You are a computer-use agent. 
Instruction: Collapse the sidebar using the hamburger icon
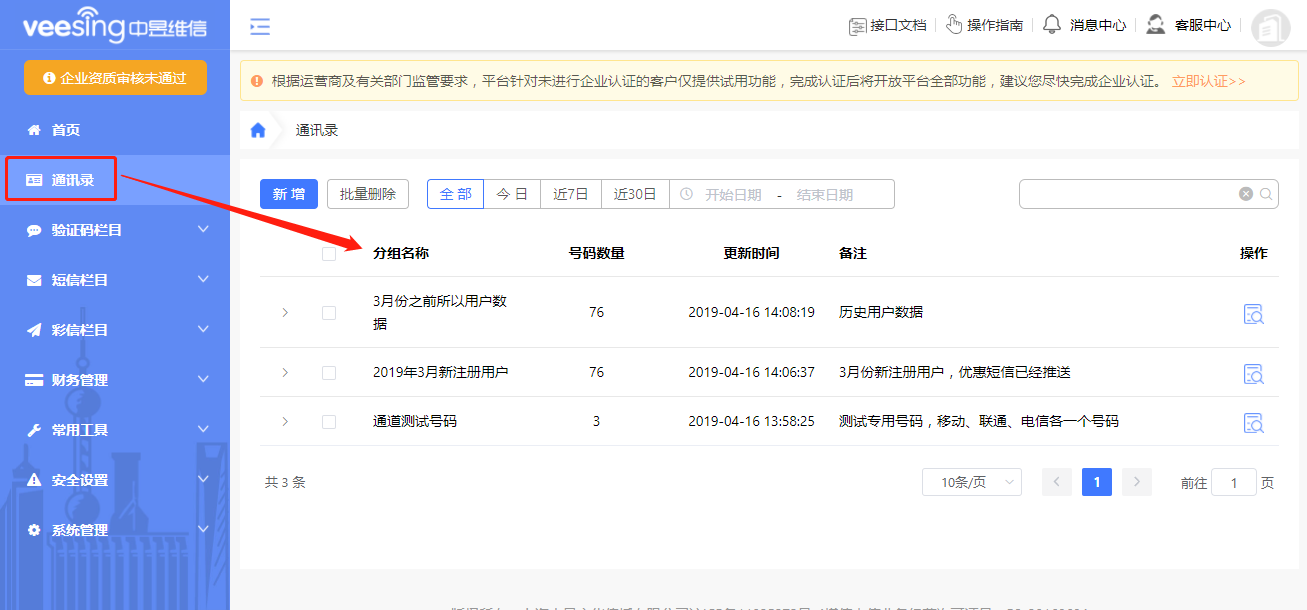259,27
